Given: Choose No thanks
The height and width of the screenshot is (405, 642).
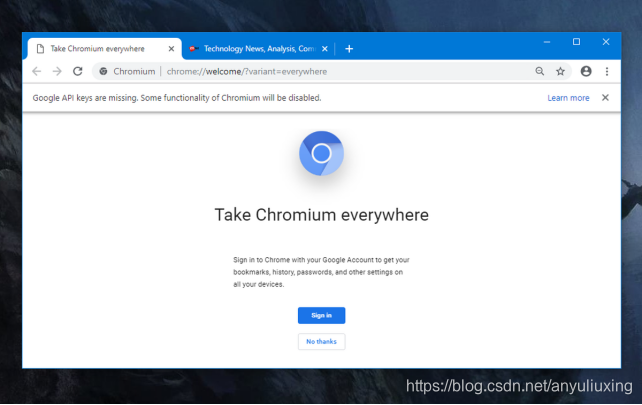Looking at the screenshot, I should tap(321, 342).
